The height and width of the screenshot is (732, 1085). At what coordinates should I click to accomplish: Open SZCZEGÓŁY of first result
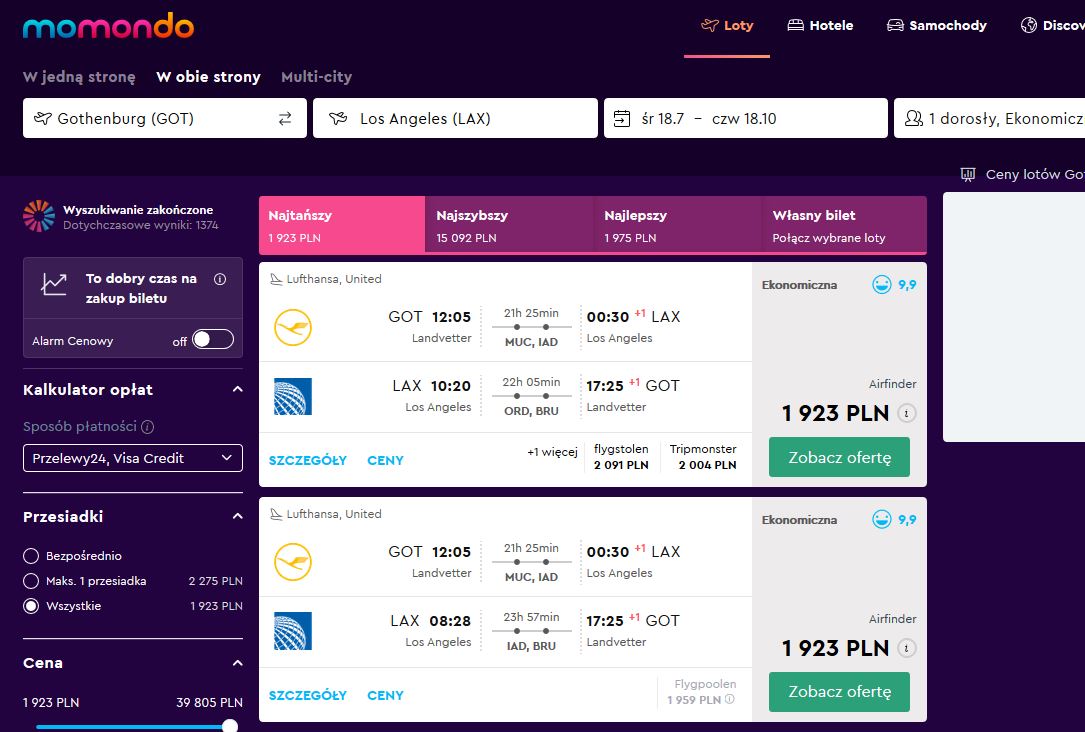tap(307, 461)
